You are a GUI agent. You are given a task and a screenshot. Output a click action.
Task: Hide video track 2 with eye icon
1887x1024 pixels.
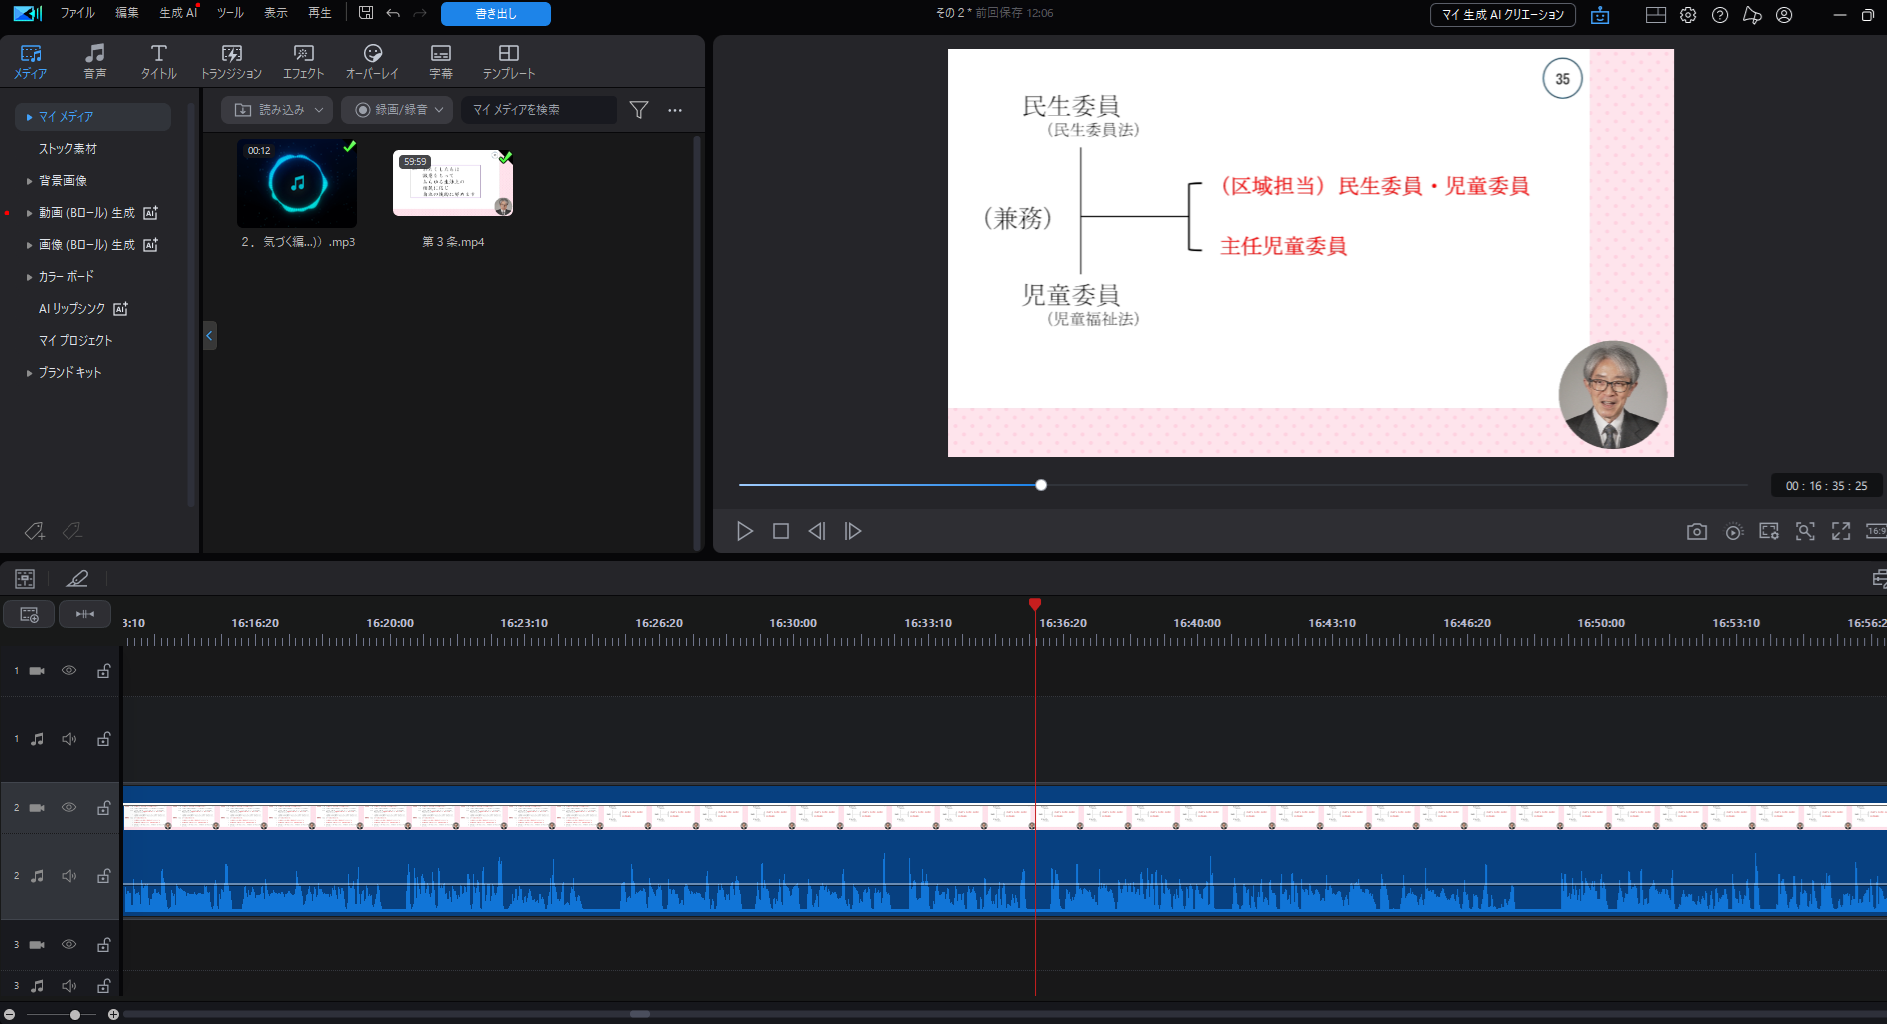pos(69,807)
